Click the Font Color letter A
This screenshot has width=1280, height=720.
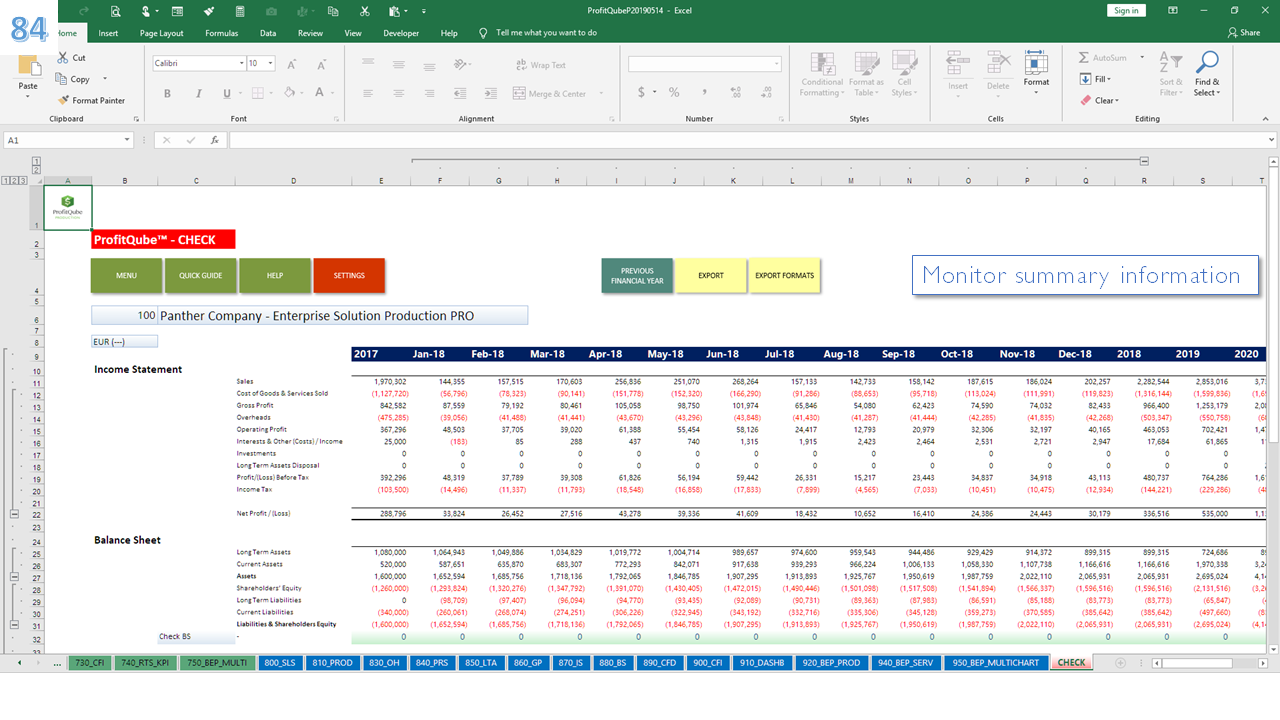coord(320,93)
